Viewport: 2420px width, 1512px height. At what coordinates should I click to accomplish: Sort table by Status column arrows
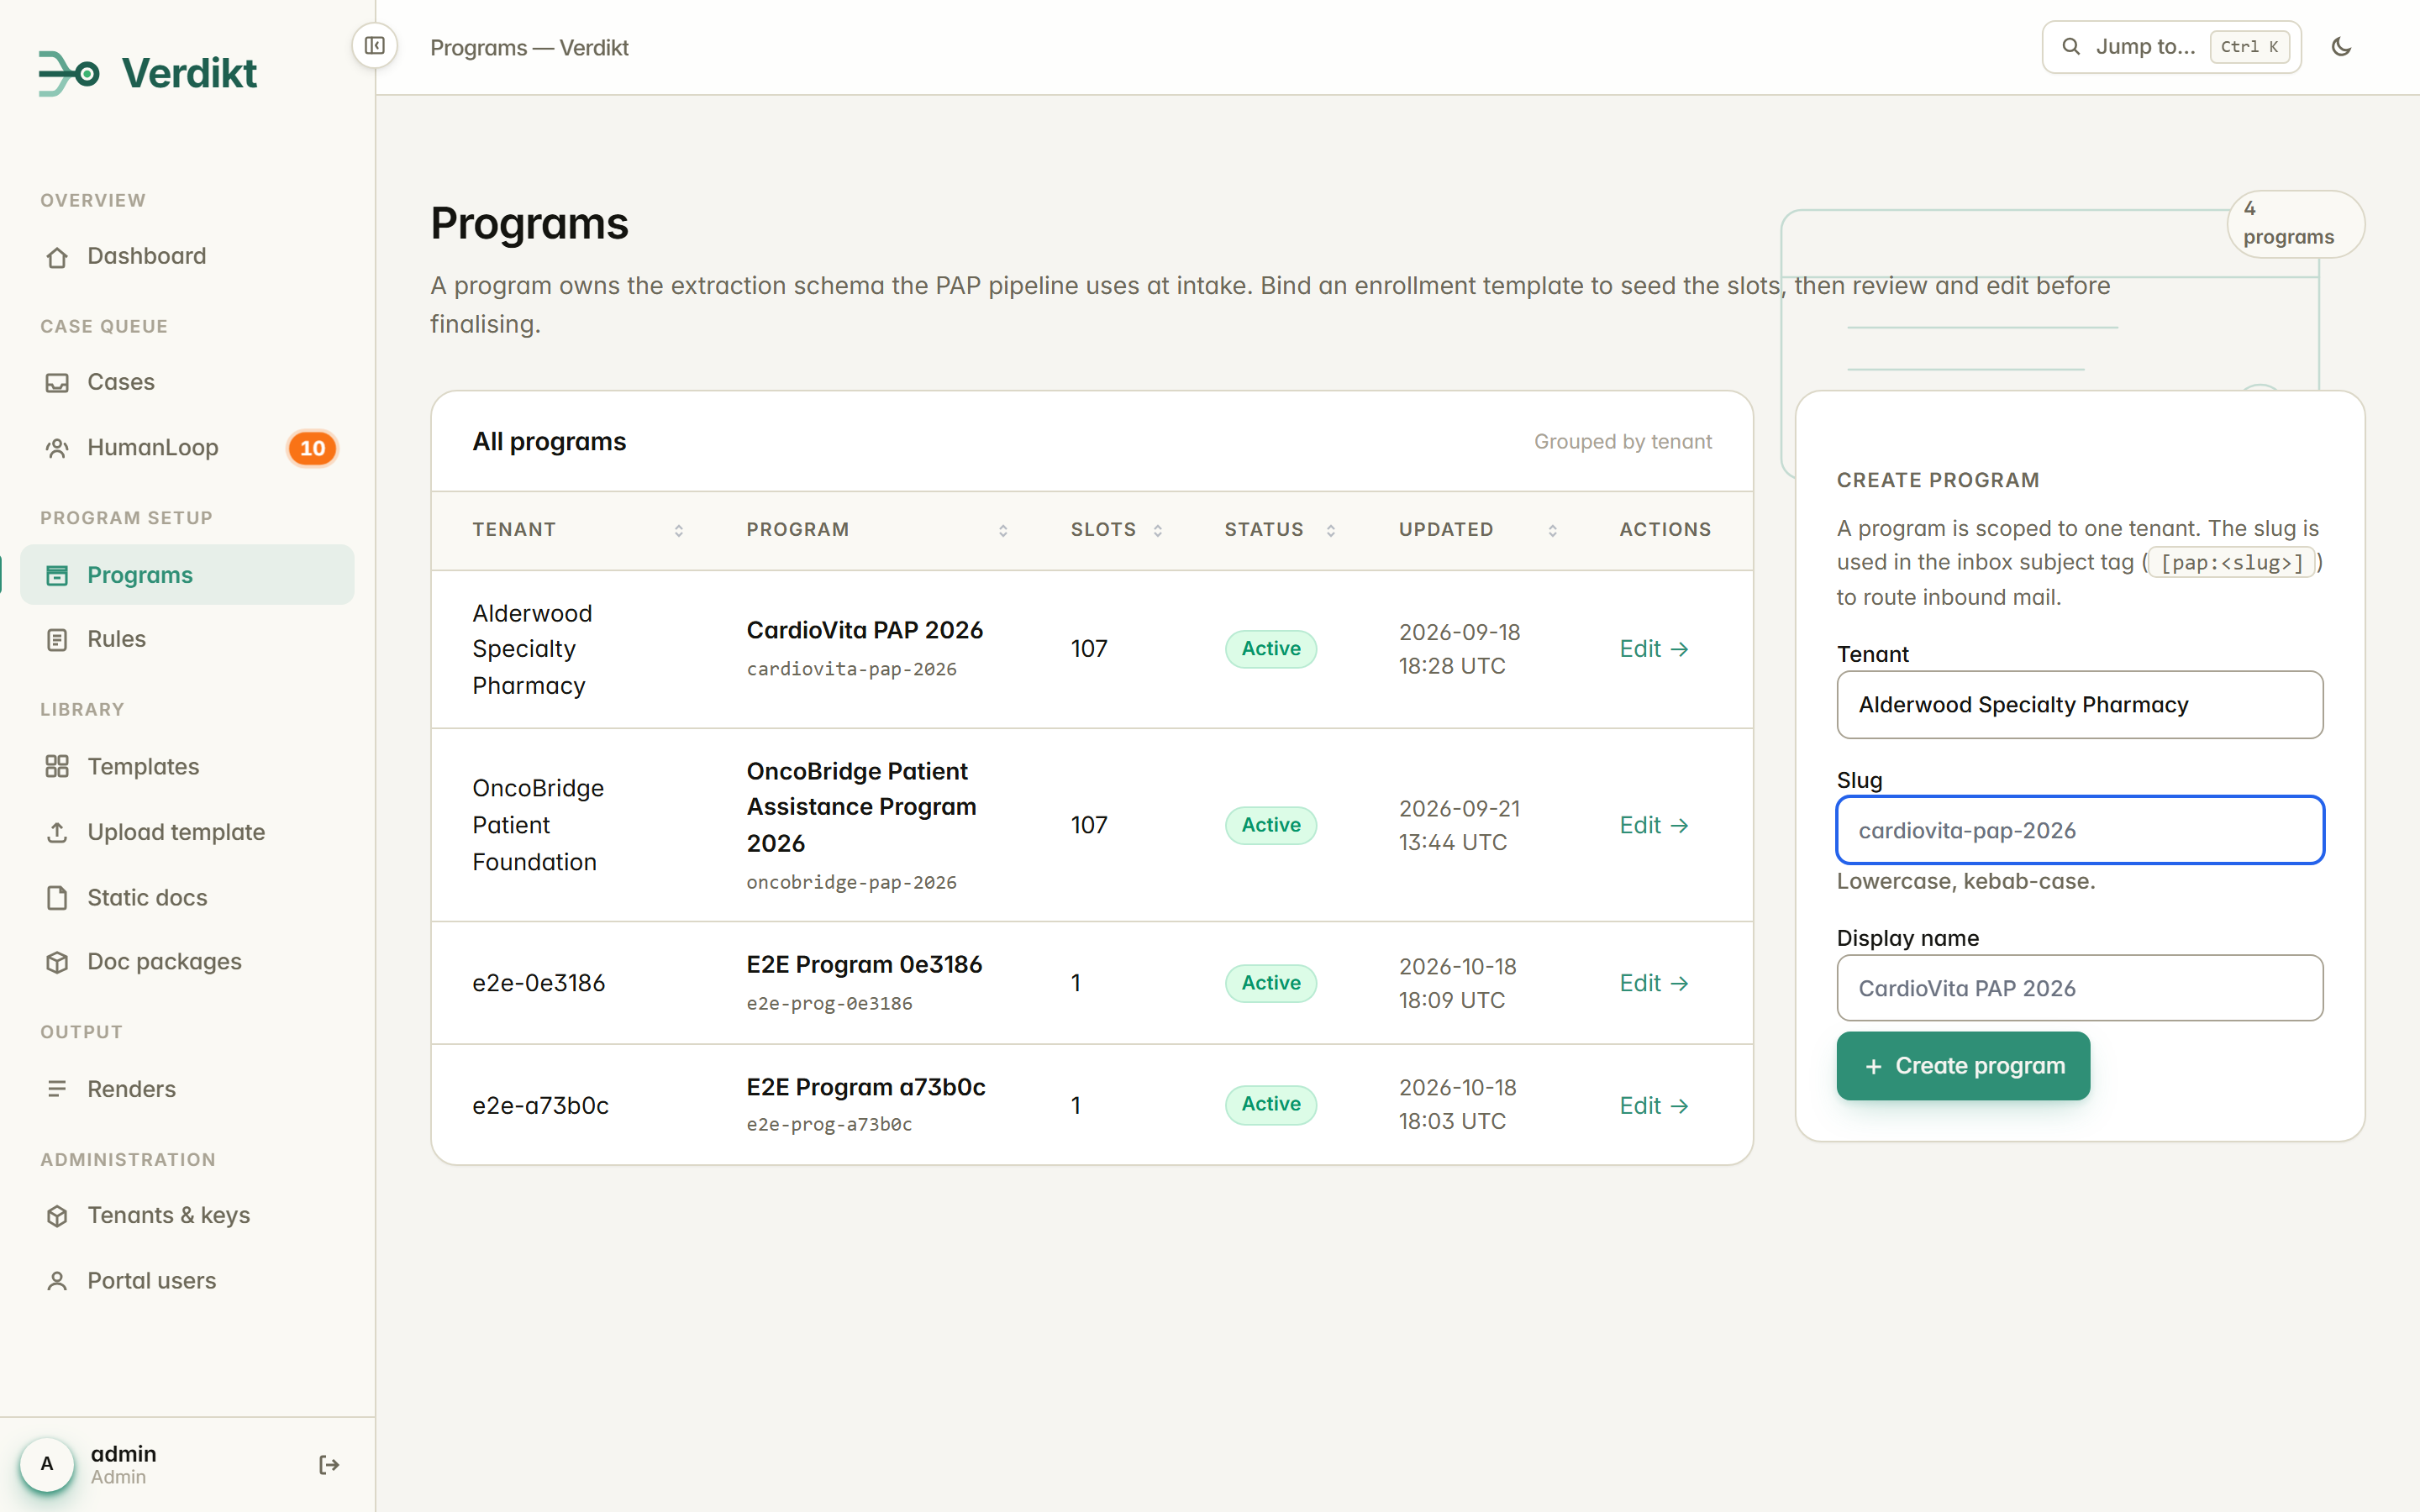[x=1331, y=531]
